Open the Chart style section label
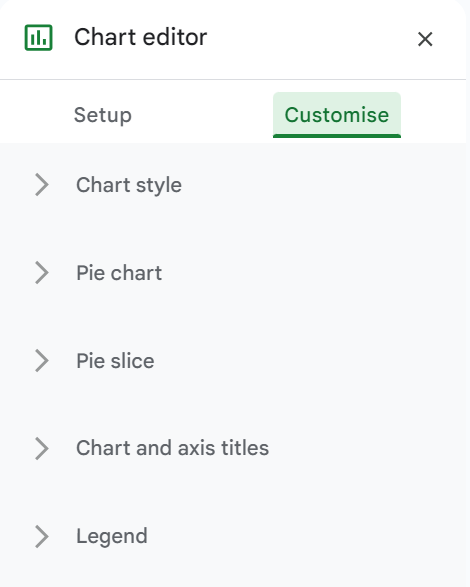470x587 pixels. [129, 185]
